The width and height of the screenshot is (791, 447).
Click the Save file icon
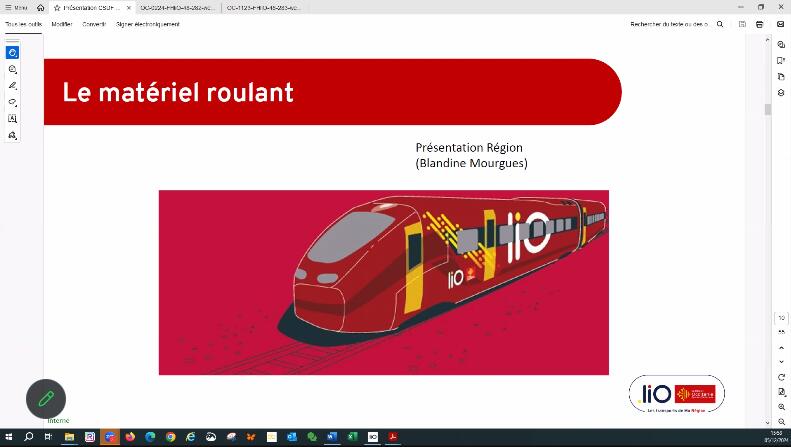tap(742, 24)
